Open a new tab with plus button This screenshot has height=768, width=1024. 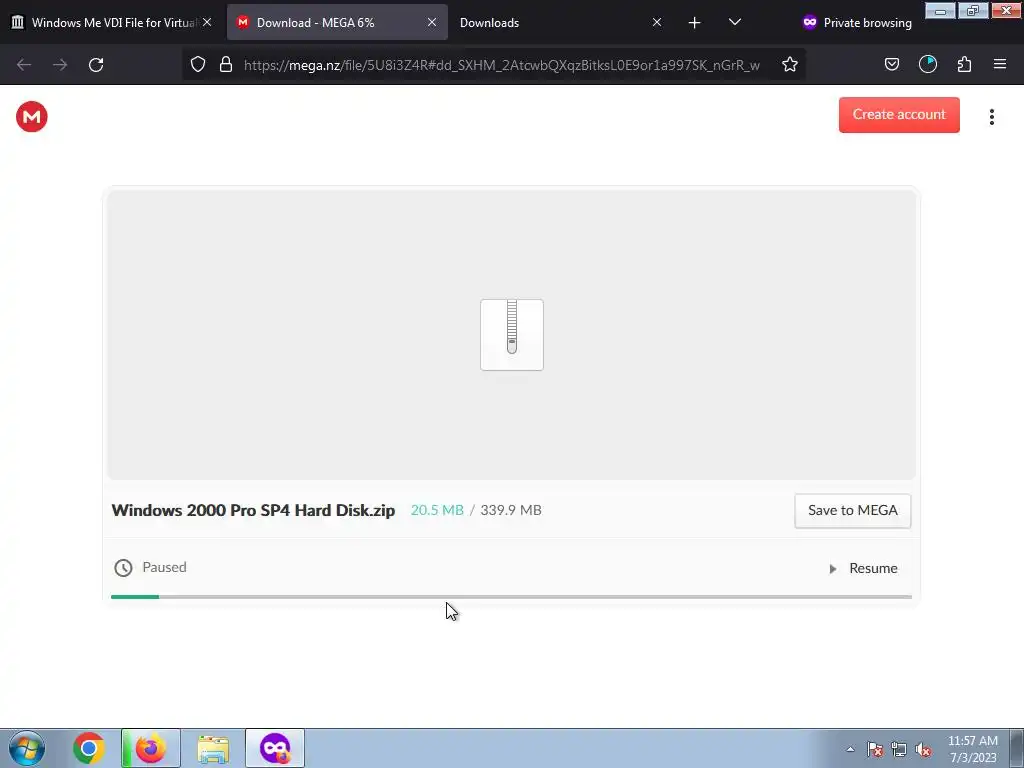coord(694,23)
